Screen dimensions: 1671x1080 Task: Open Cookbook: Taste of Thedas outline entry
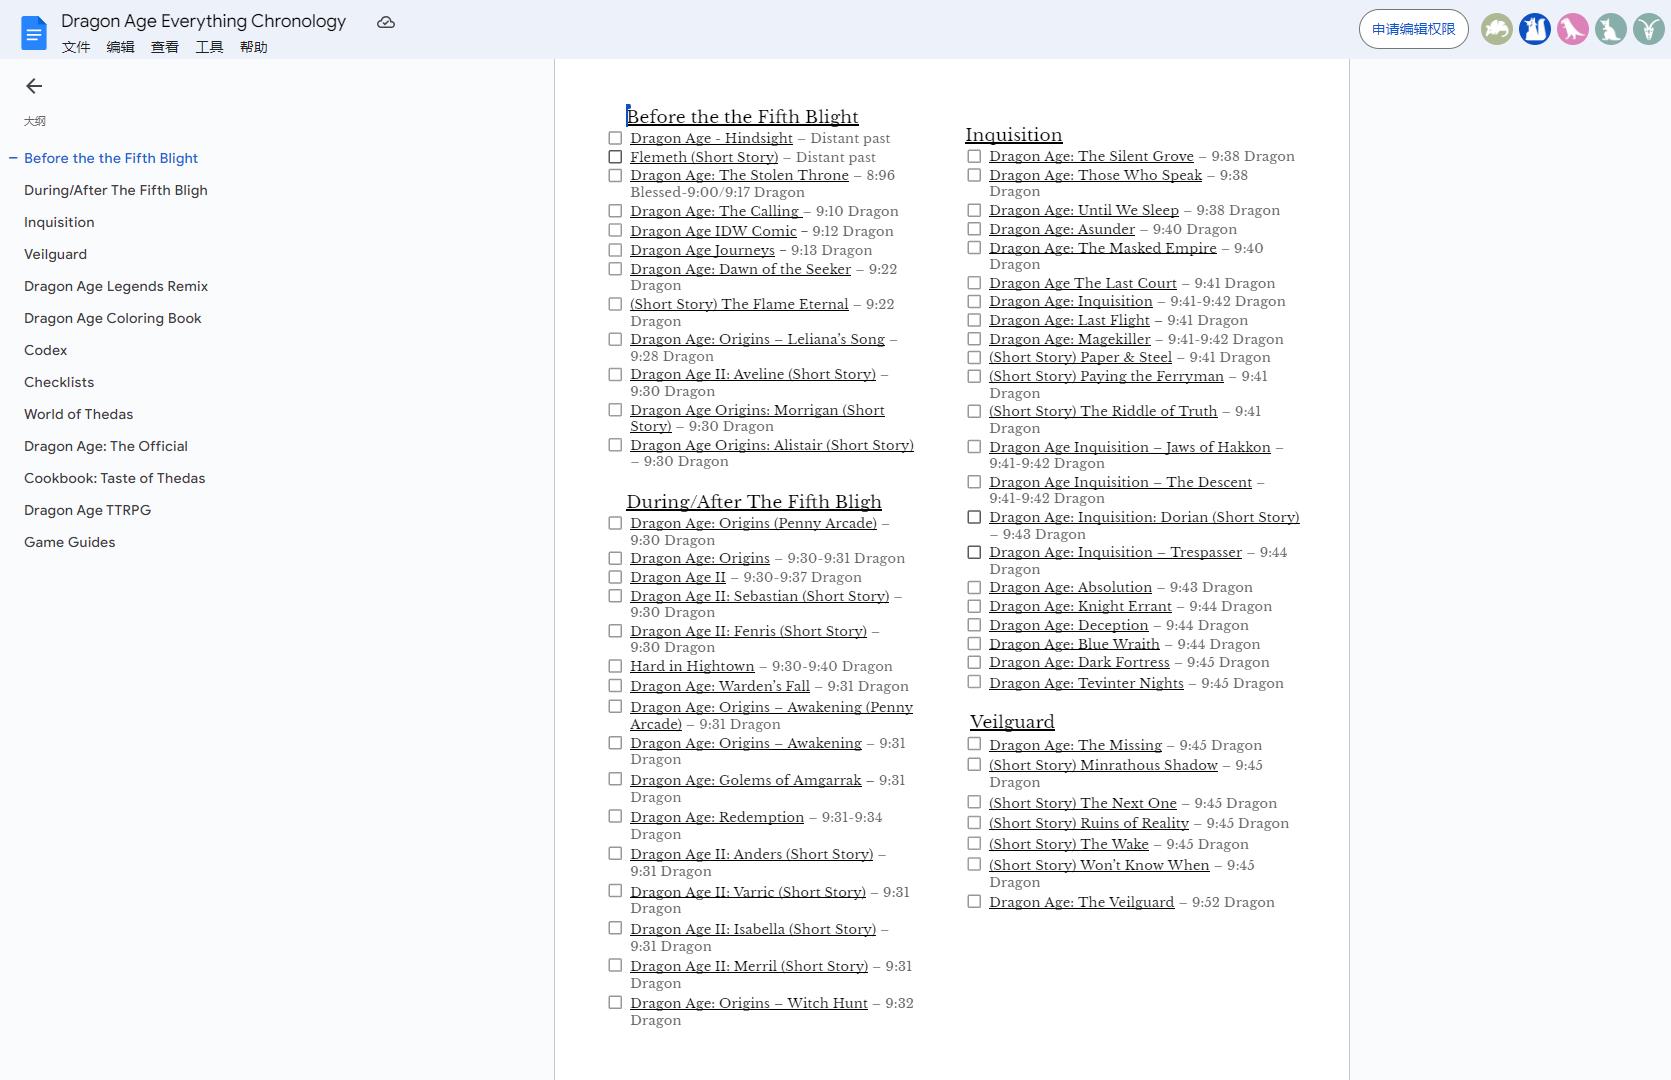click(115, 478)
